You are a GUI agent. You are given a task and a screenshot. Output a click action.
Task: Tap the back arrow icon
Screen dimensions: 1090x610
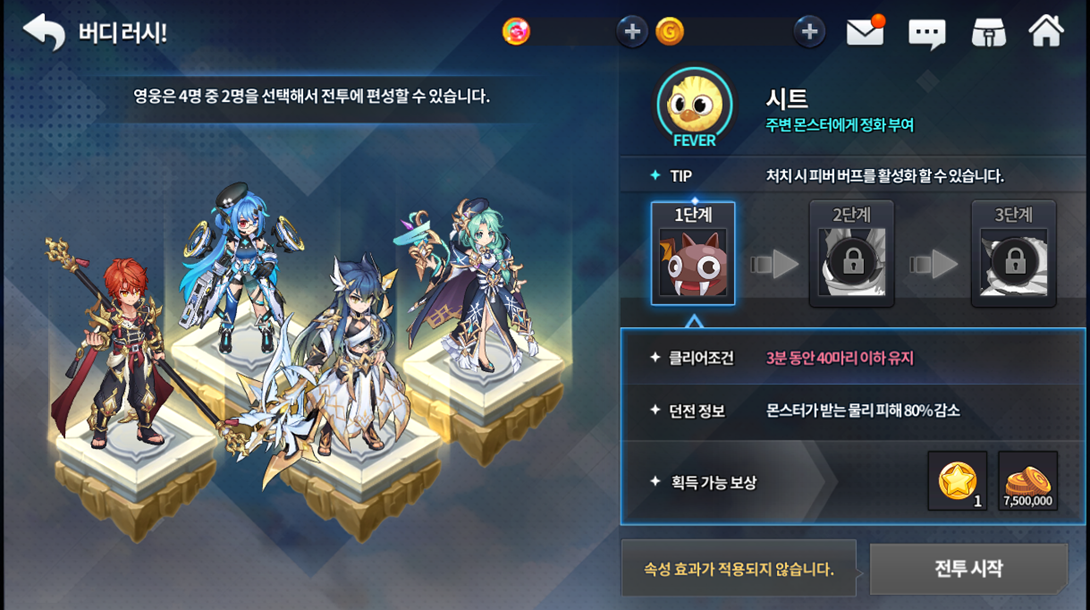point(44,31)
